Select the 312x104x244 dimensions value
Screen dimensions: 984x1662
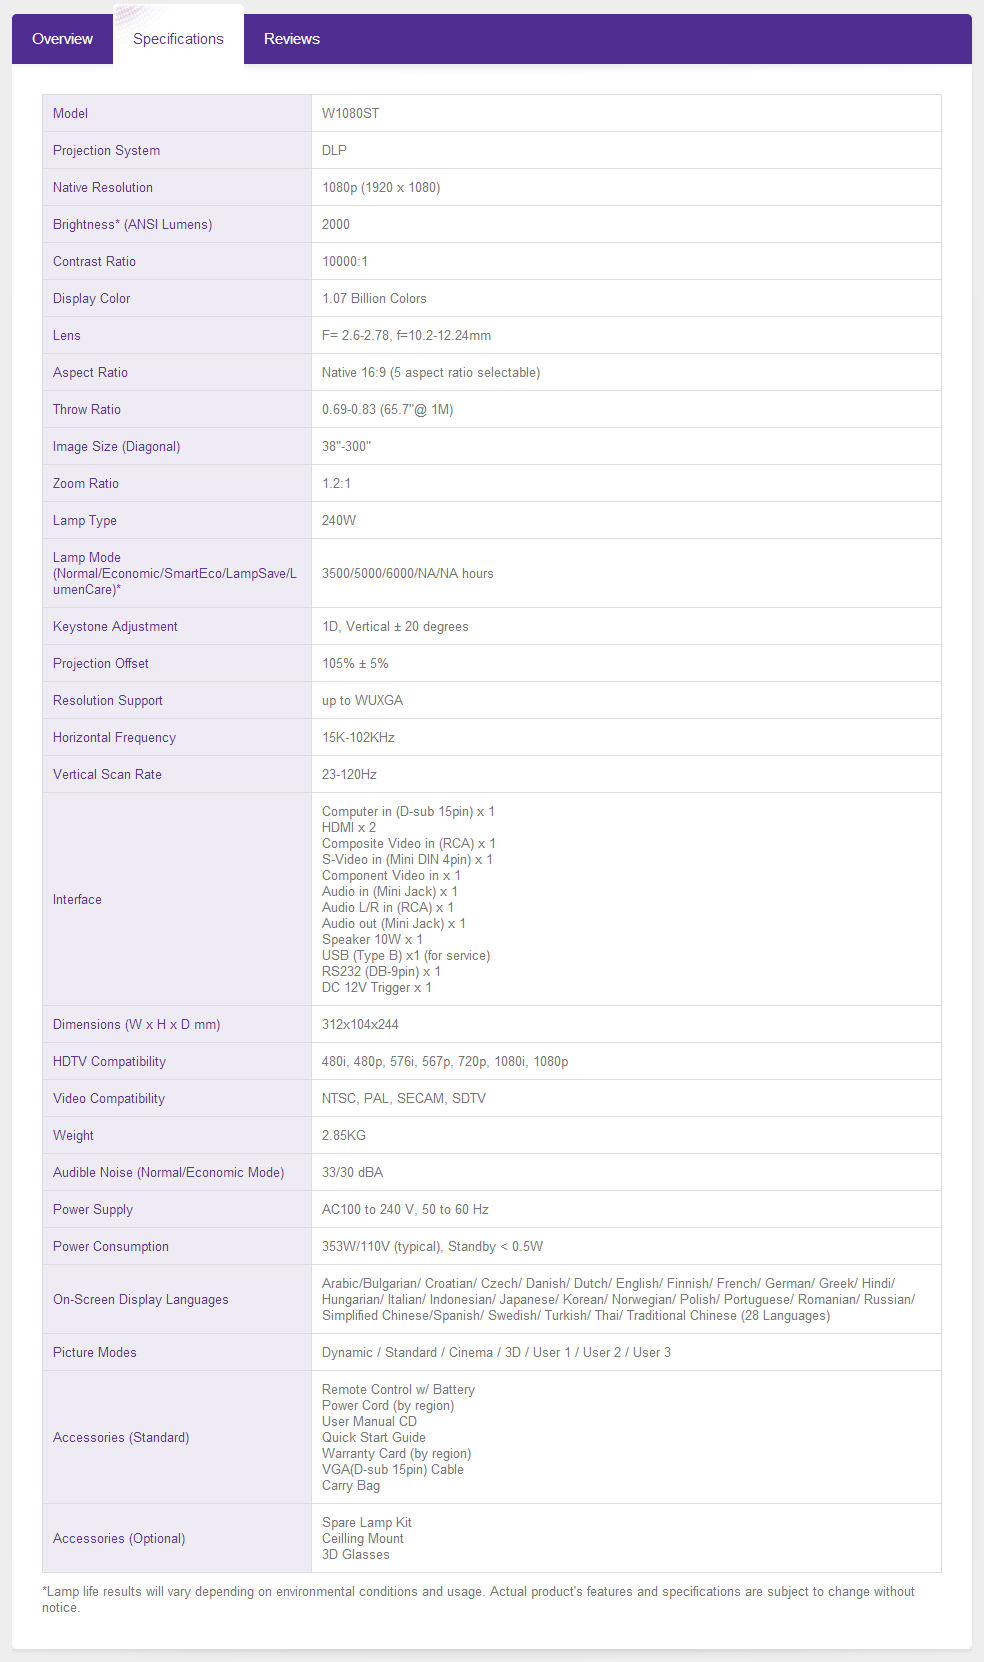[360, 1024]
